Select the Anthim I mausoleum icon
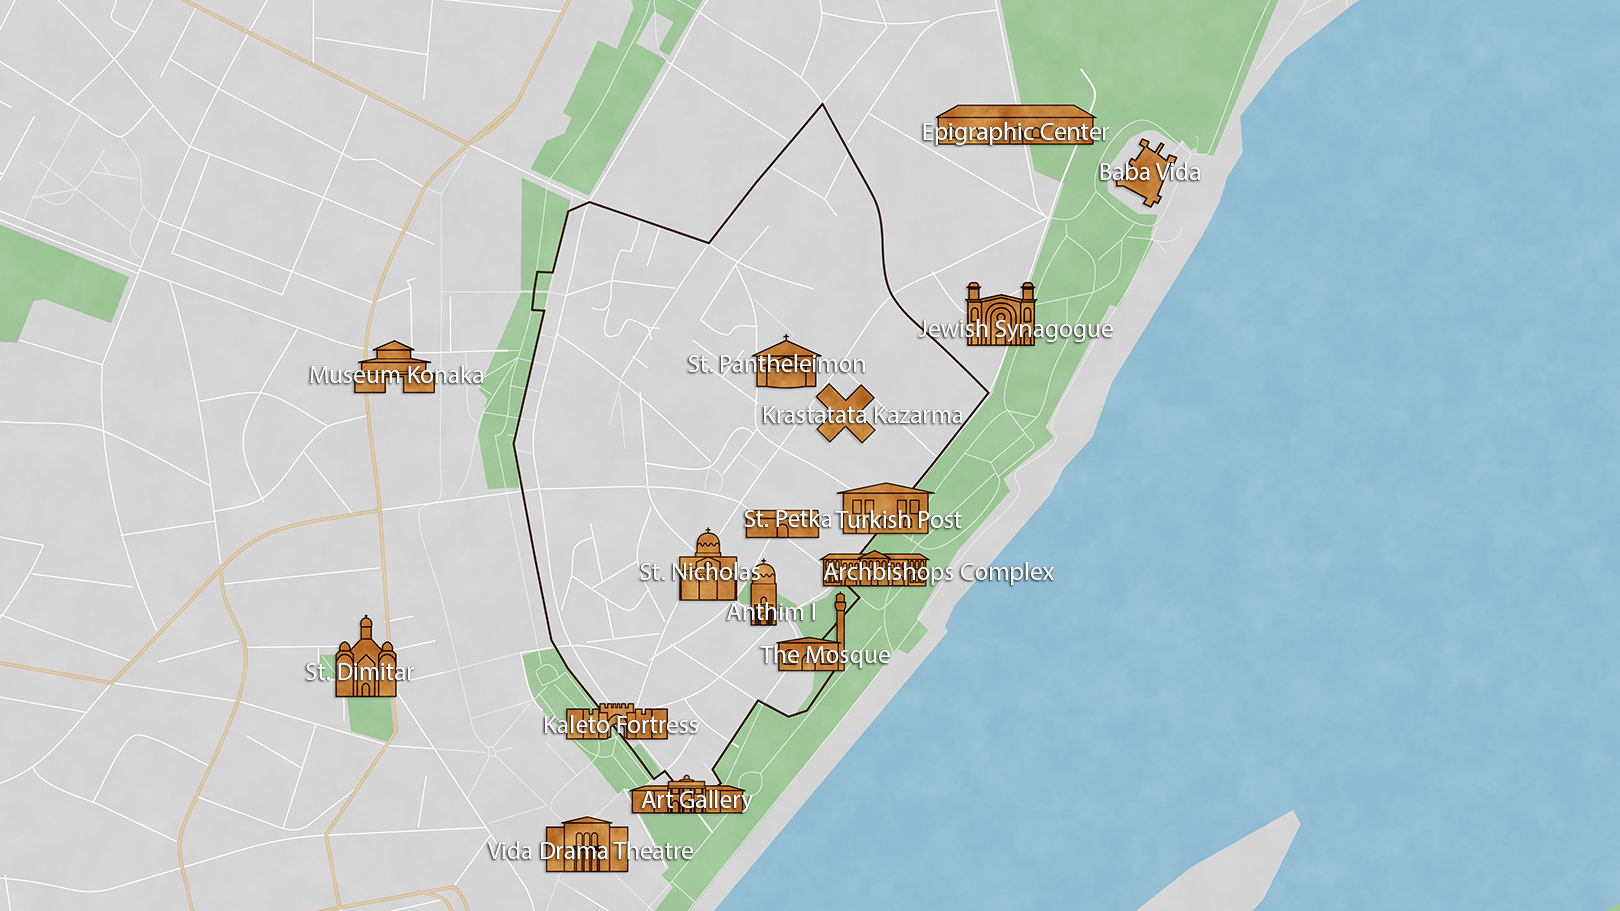The width and height of the screenshot is (1620, 911). pos(764,593)
